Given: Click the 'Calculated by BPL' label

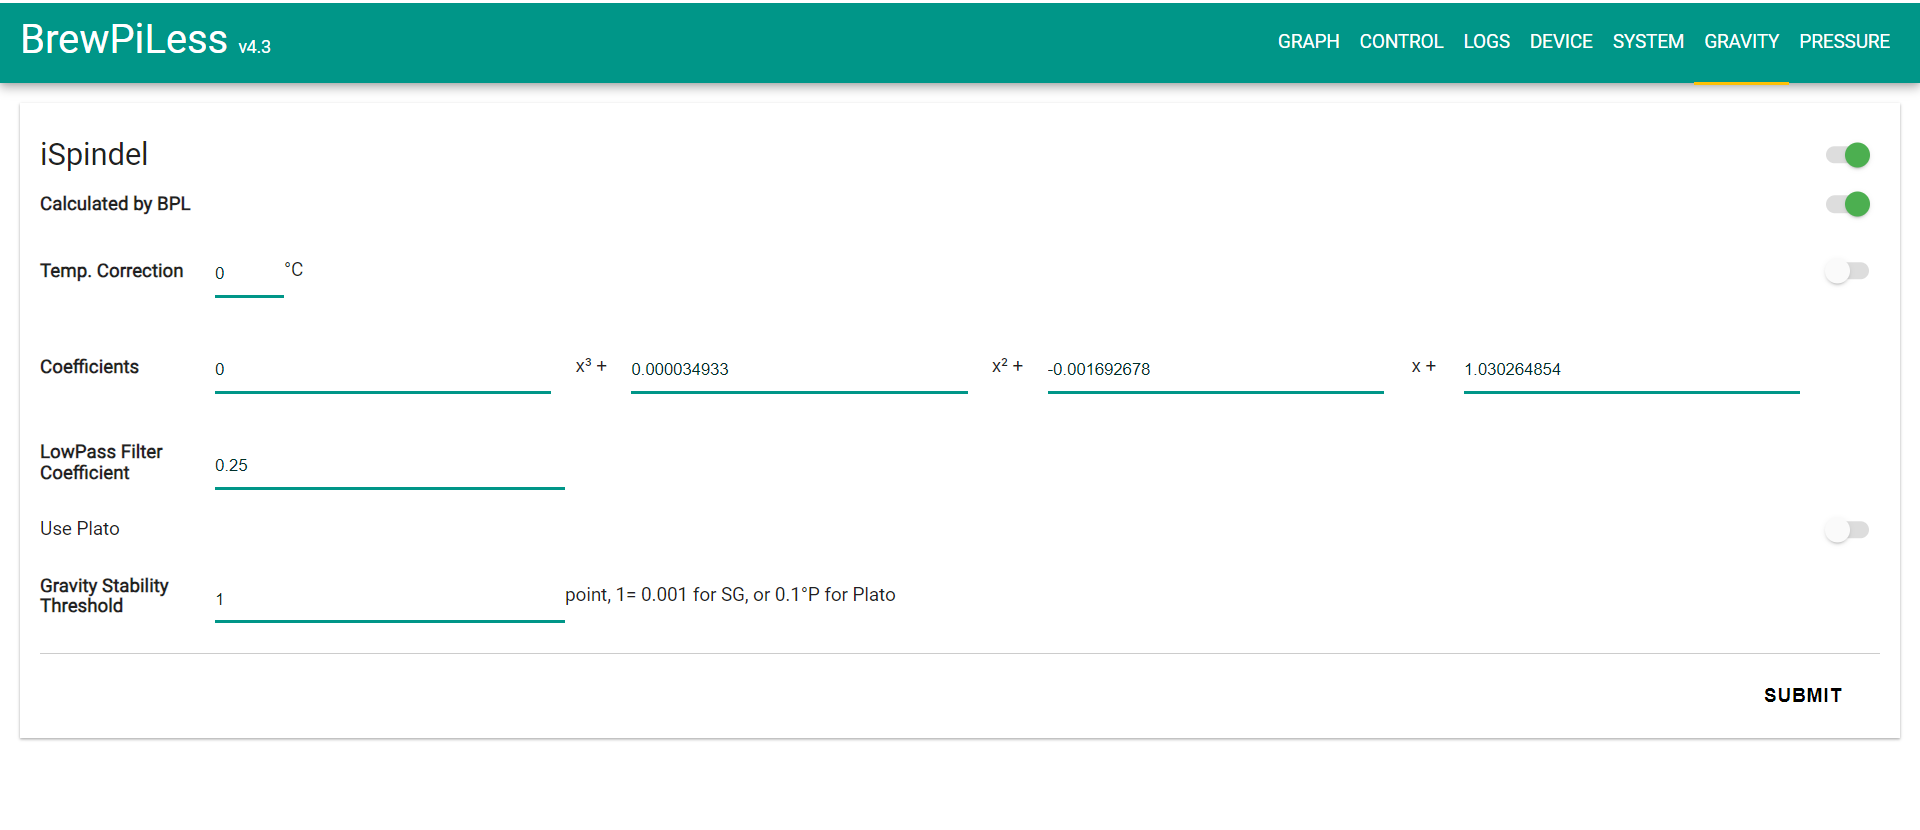Looking at the screenshot, I should (115, 204).
